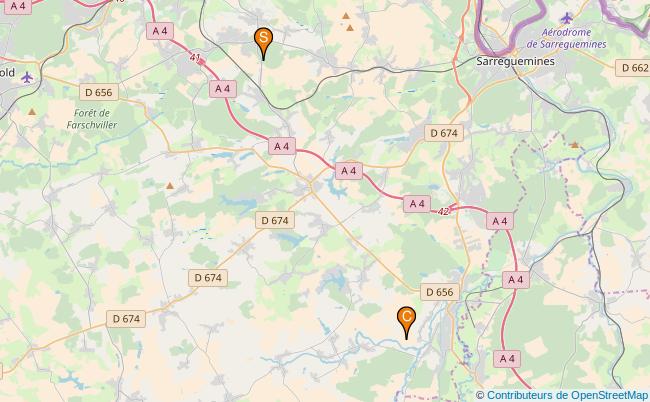Click the Aérodrome de Sarreguemines text label
Viewport: 650px width, 402px height.
[x=566, y=38]
